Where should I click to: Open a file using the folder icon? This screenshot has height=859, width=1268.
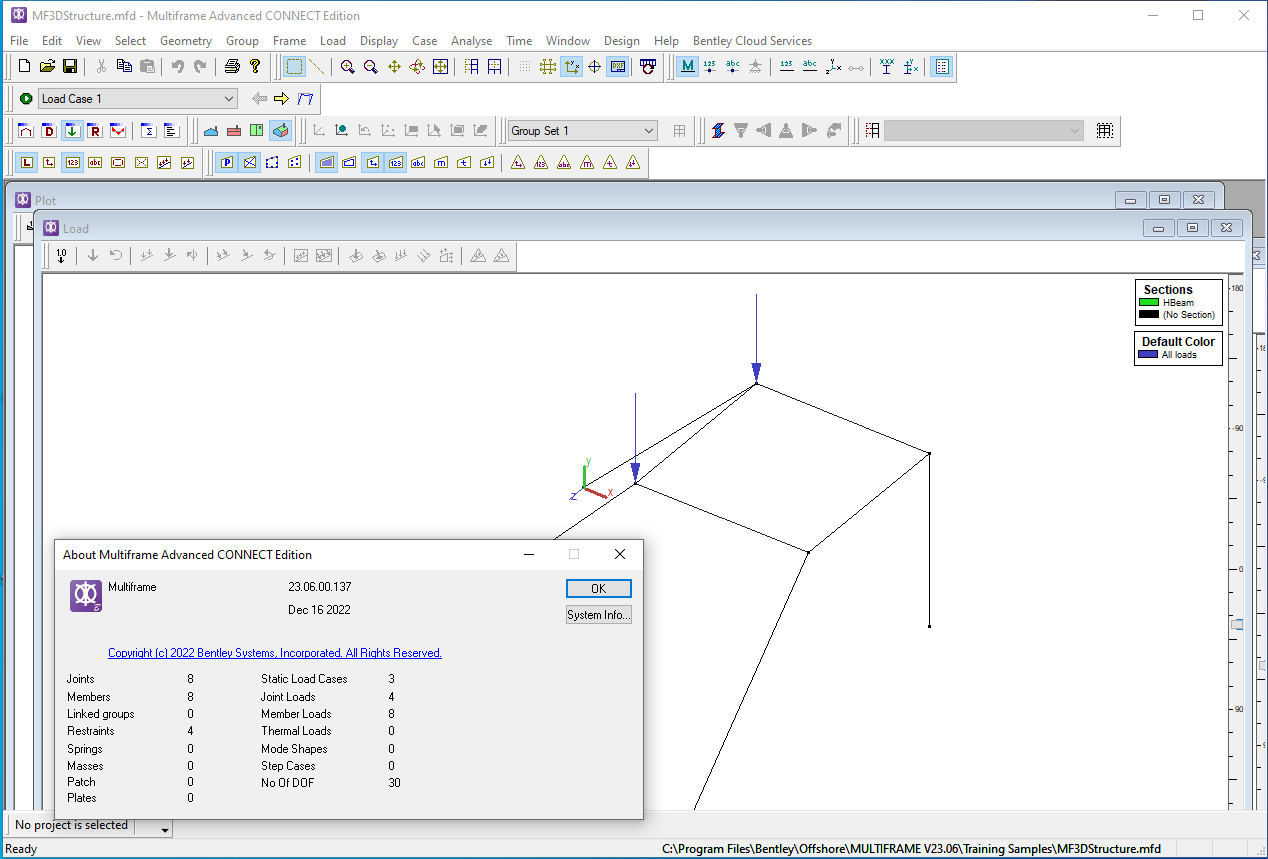click(x=47, y=67)
